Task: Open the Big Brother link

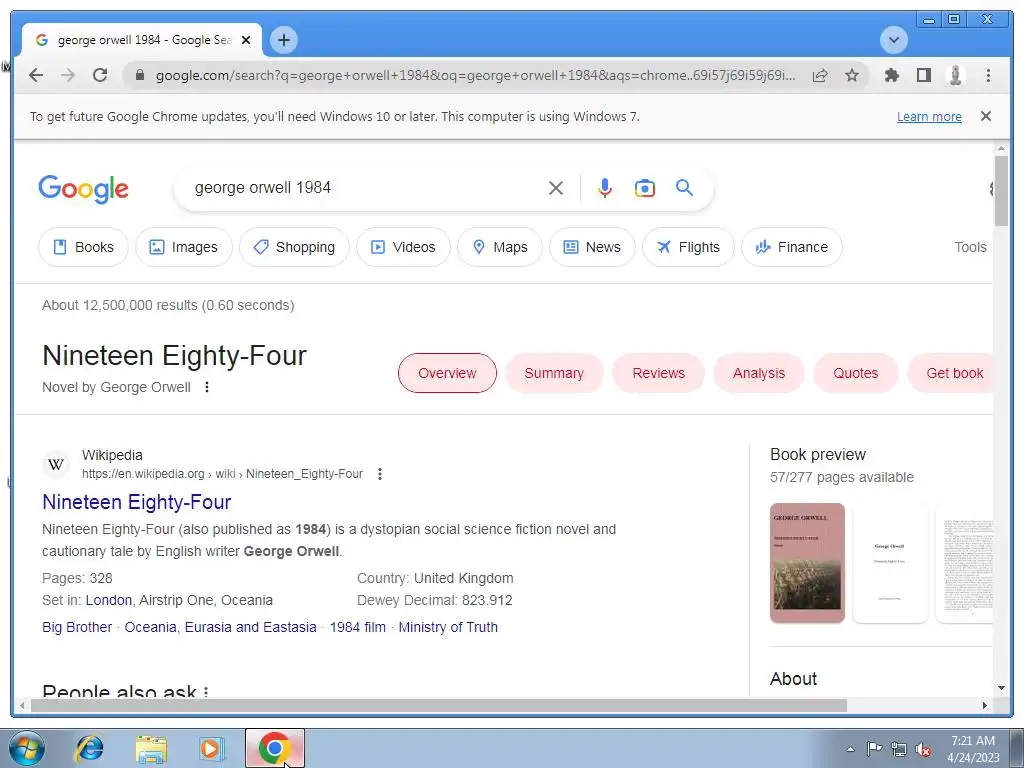Action: 77,627
